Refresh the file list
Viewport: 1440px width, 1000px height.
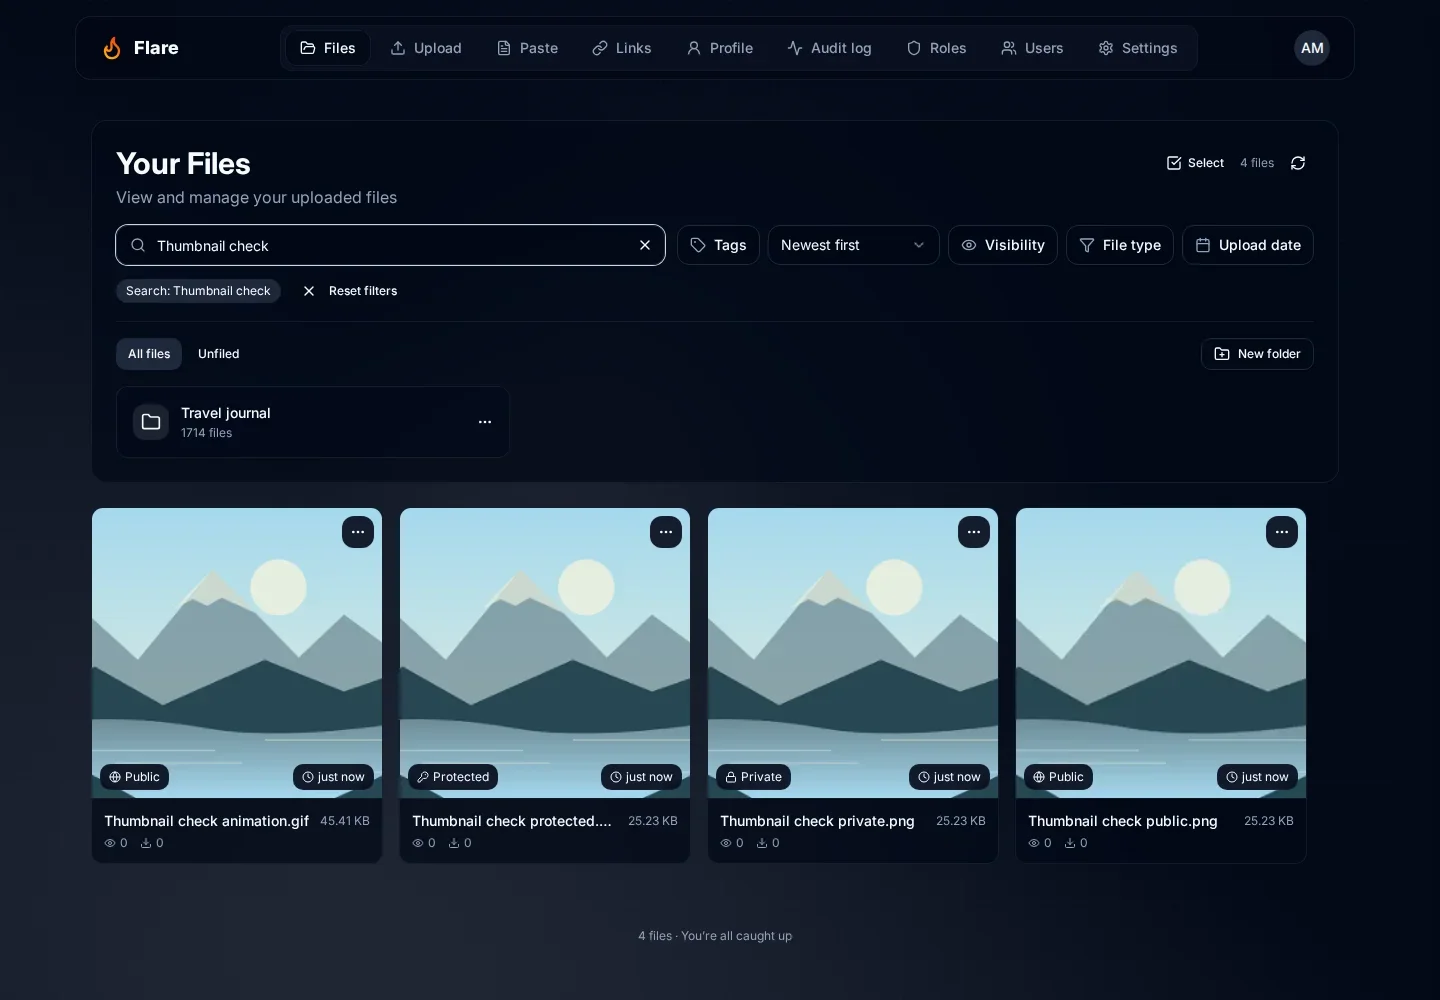point(1298,163)
